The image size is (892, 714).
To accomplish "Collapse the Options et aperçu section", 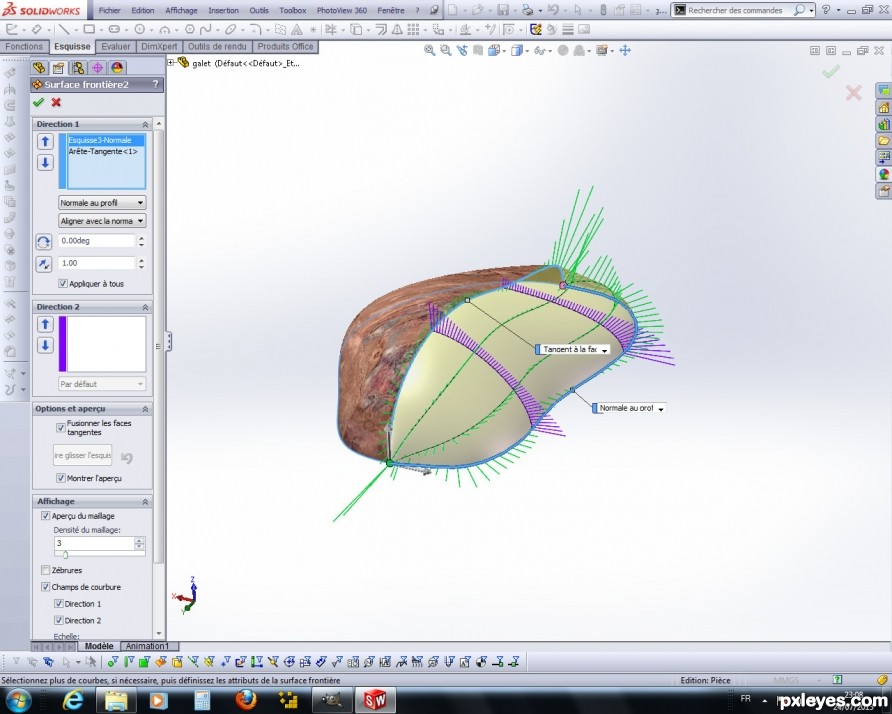I will point(145,409).
